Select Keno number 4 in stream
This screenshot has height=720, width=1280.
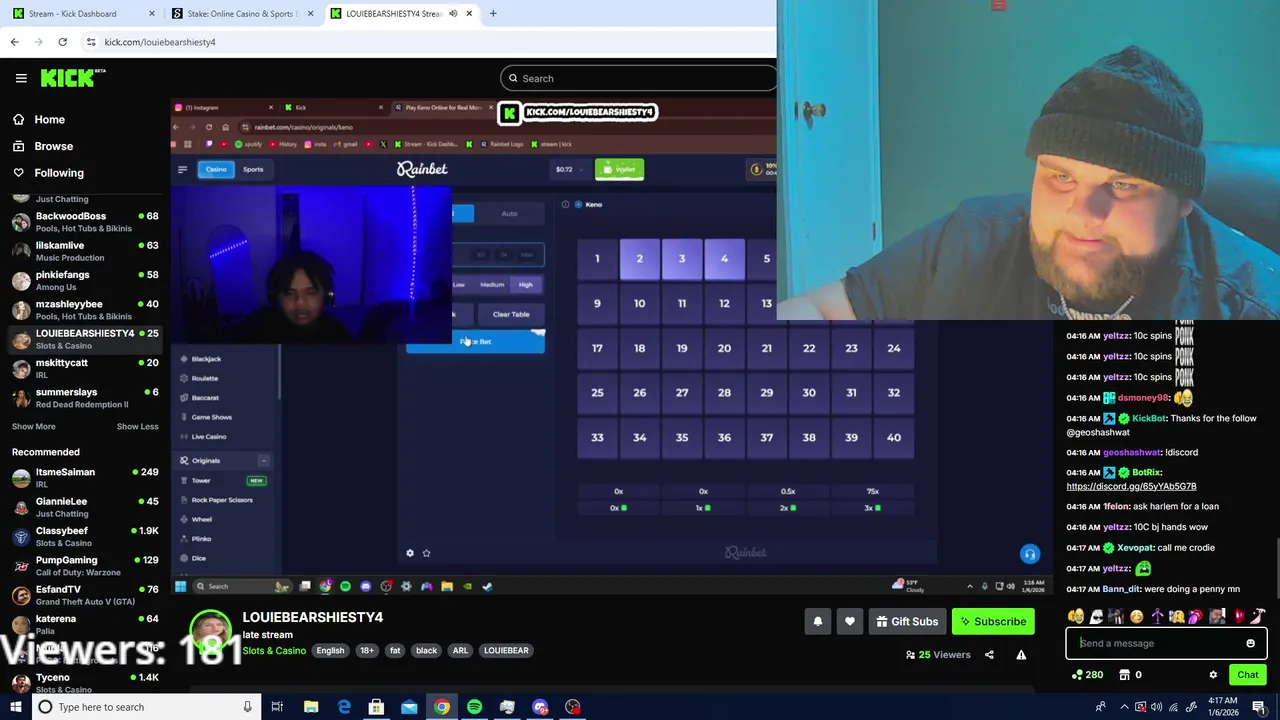pyautogui.click(x=724, y=259)
